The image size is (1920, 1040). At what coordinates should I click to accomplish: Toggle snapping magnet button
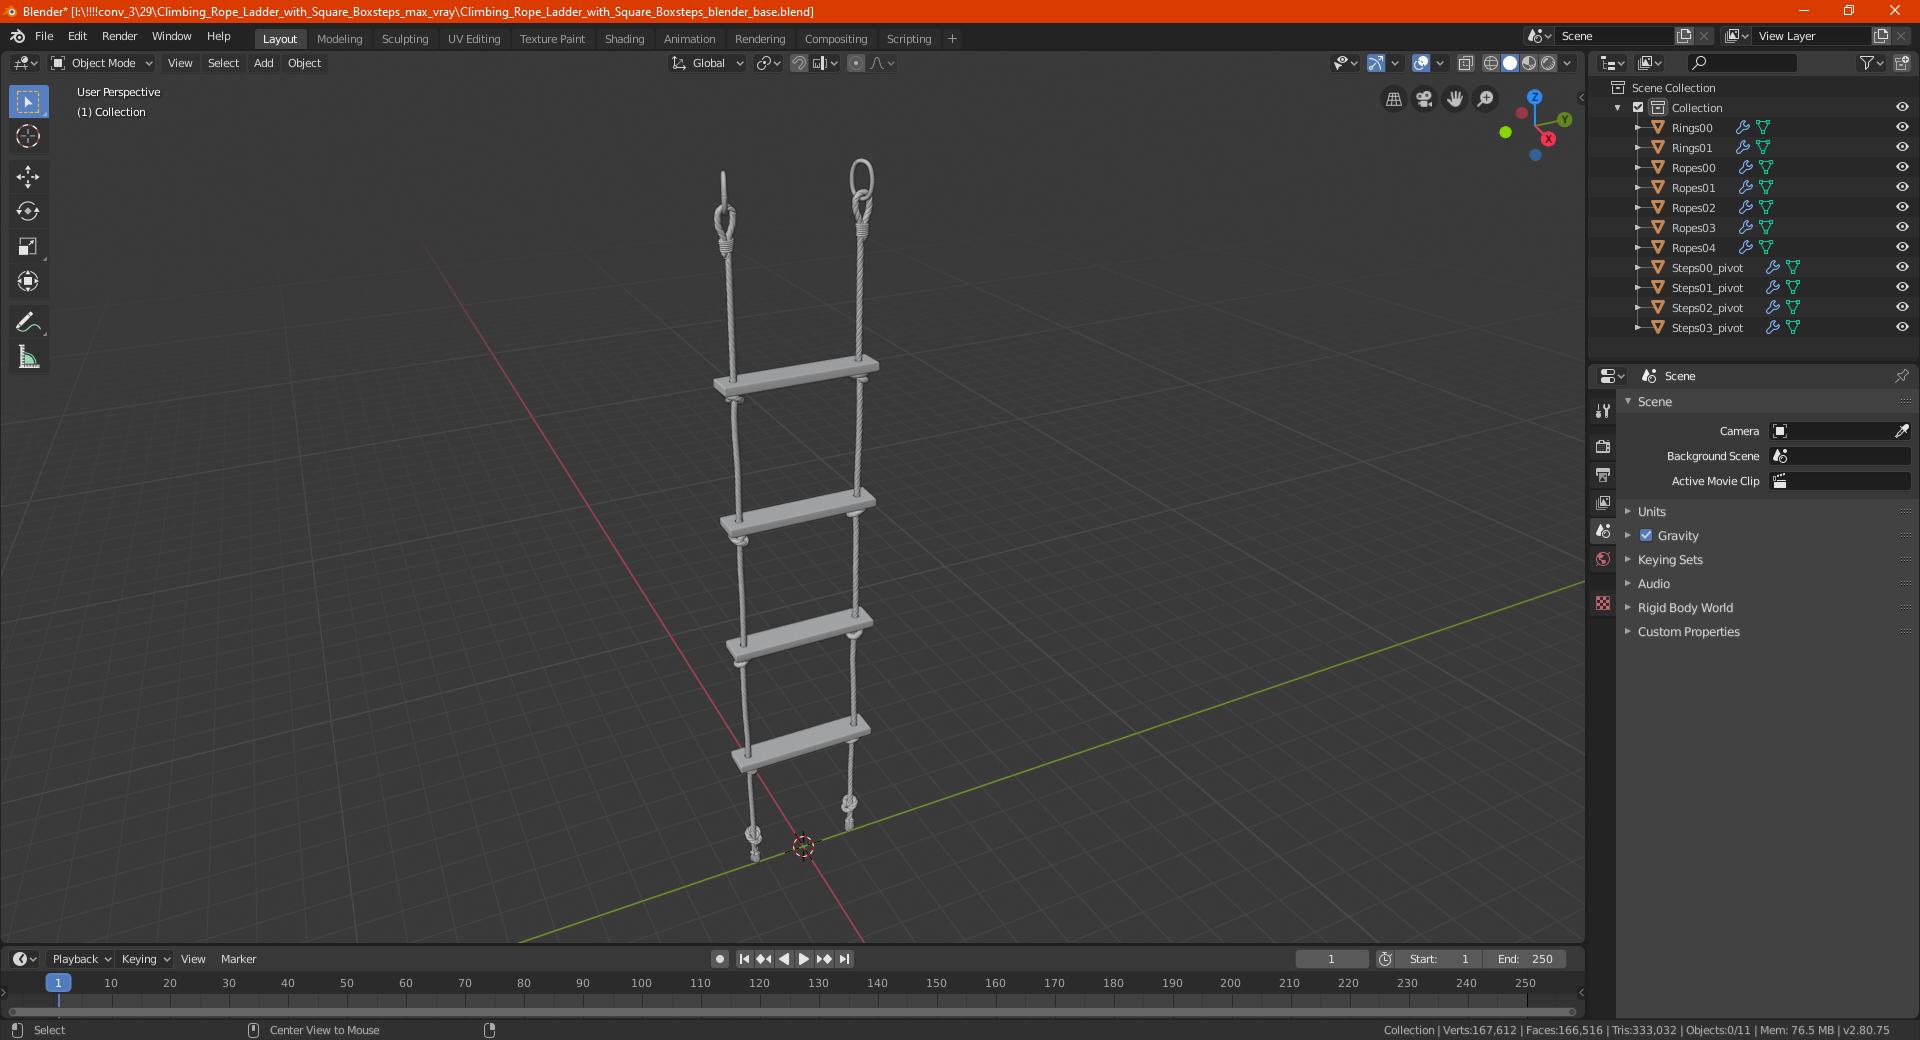coord(799,63)
